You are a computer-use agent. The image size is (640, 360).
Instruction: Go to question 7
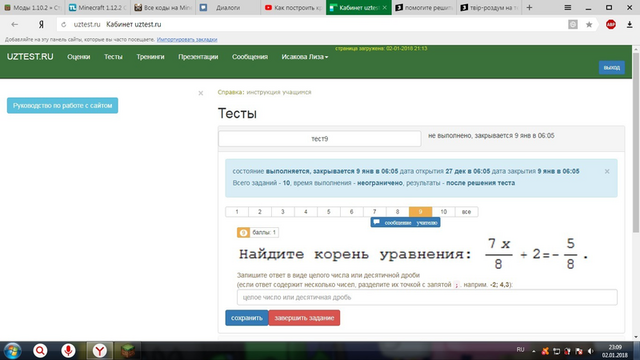coord(374,212)
